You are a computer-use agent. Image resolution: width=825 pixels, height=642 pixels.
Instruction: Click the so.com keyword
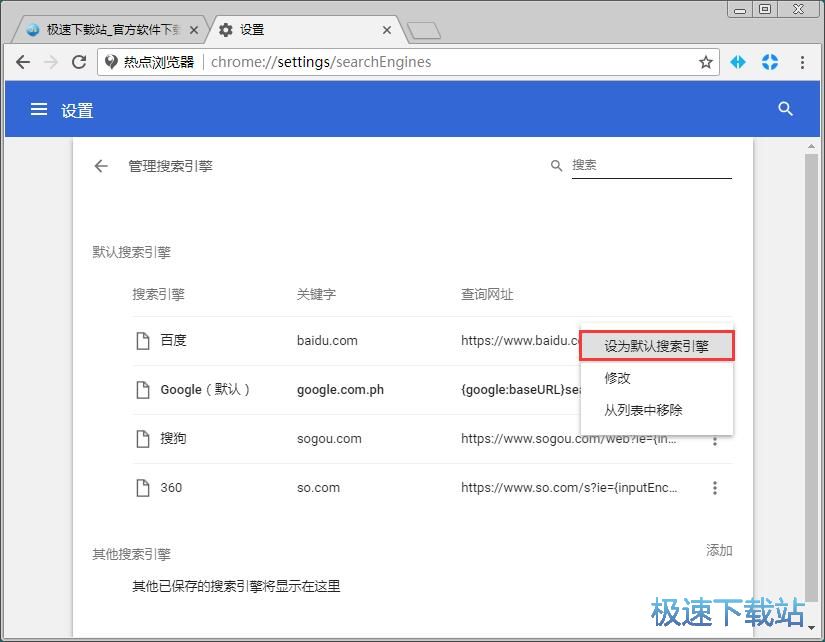[x=318, y=488]
